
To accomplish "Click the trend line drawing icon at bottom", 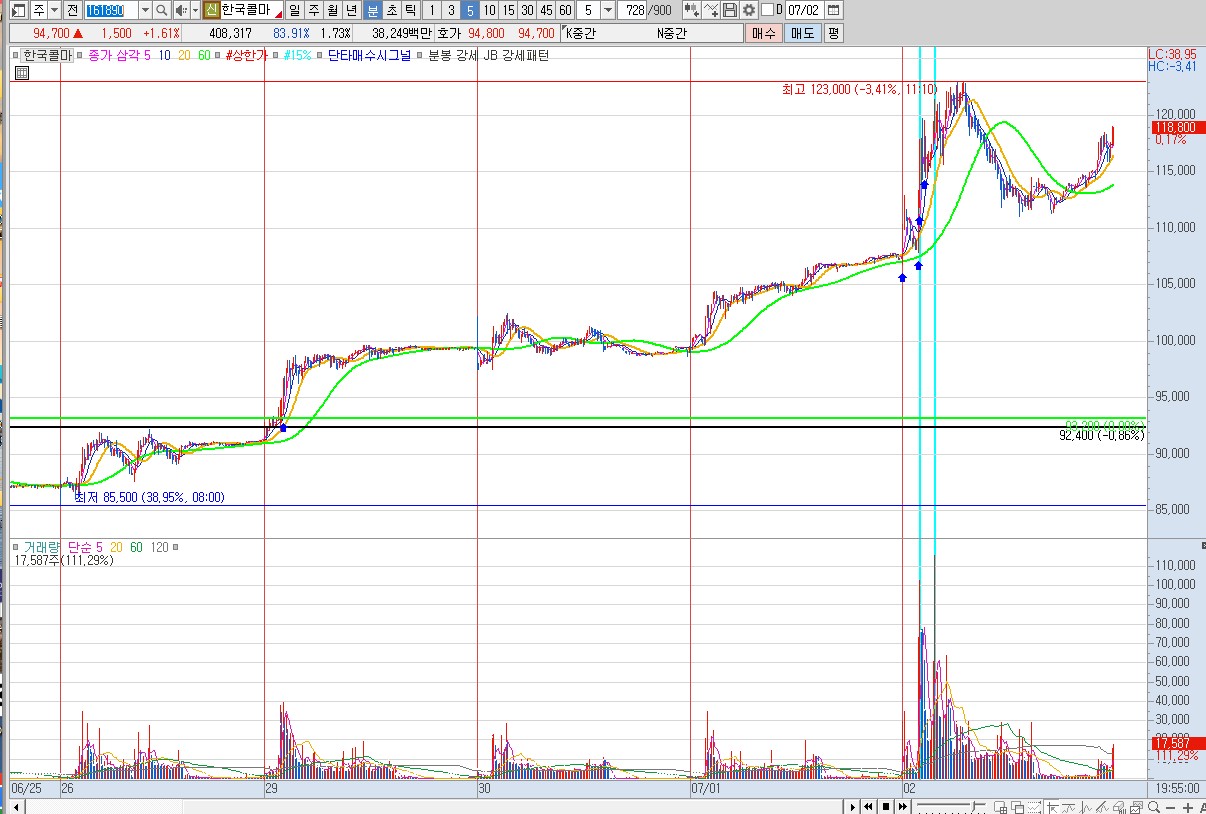I will pyautogui.click(x=1102, y=806).
